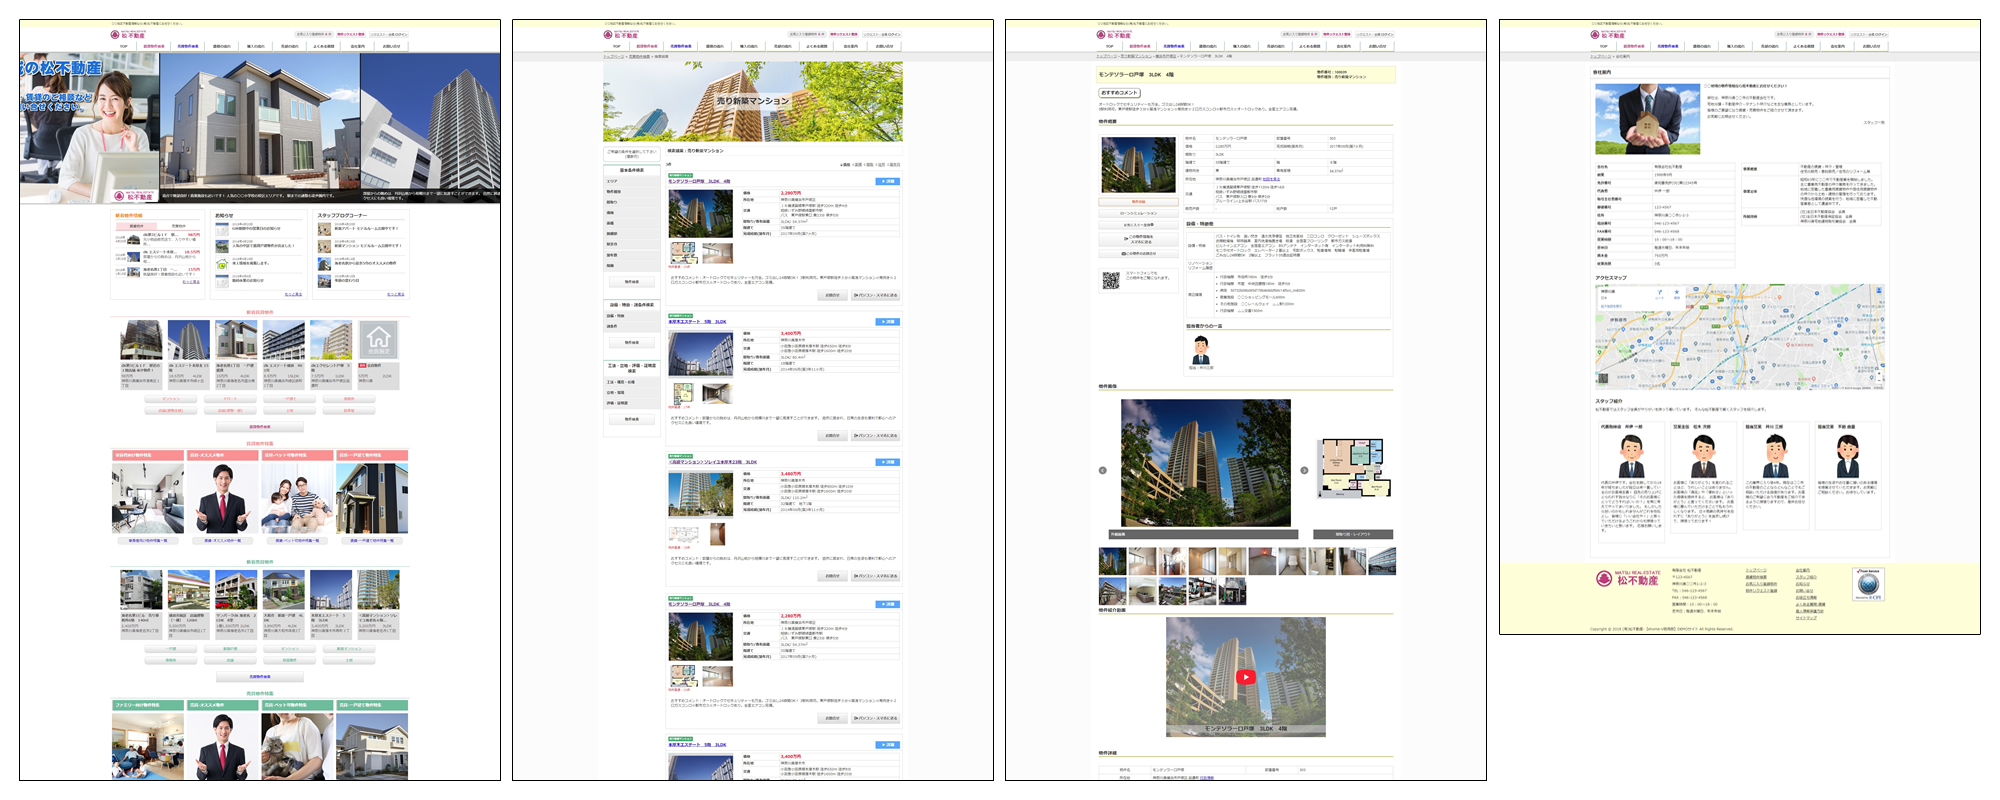The image size is (2000, 800).
Task: Click お気に入り登録 on the property detail page
Action: tap(1139, 225)
